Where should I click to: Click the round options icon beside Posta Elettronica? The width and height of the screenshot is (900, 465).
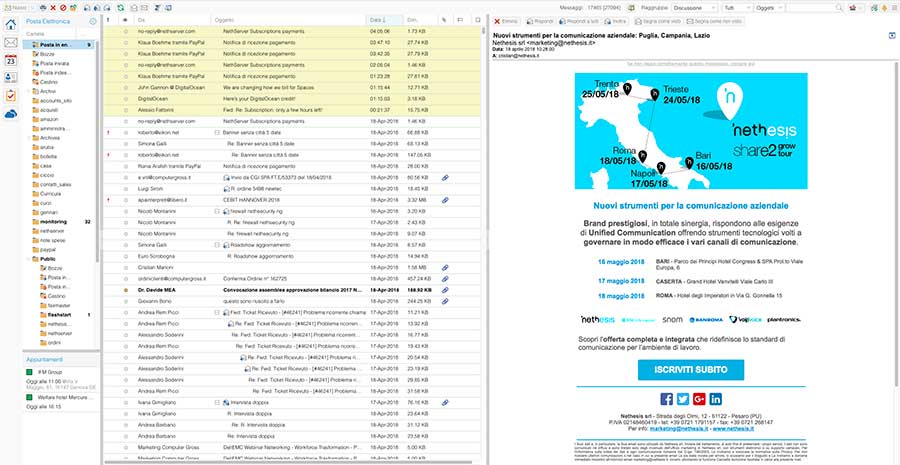coord(94,21)
